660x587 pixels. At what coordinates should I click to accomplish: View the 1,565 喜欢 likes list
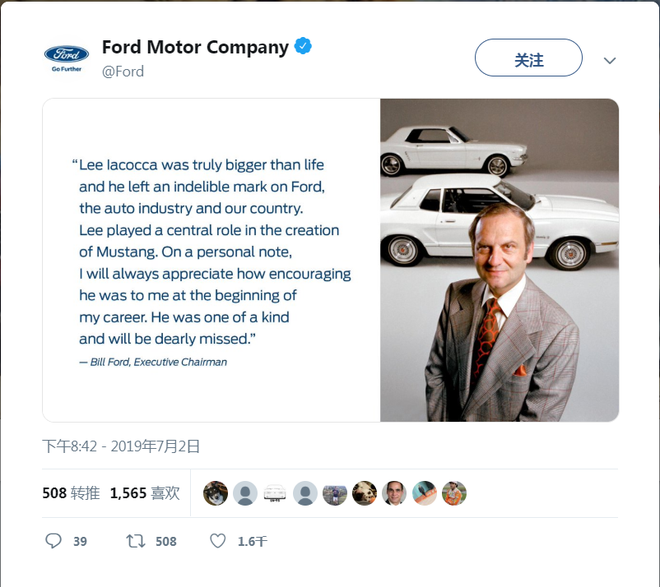tap(145, 493)
